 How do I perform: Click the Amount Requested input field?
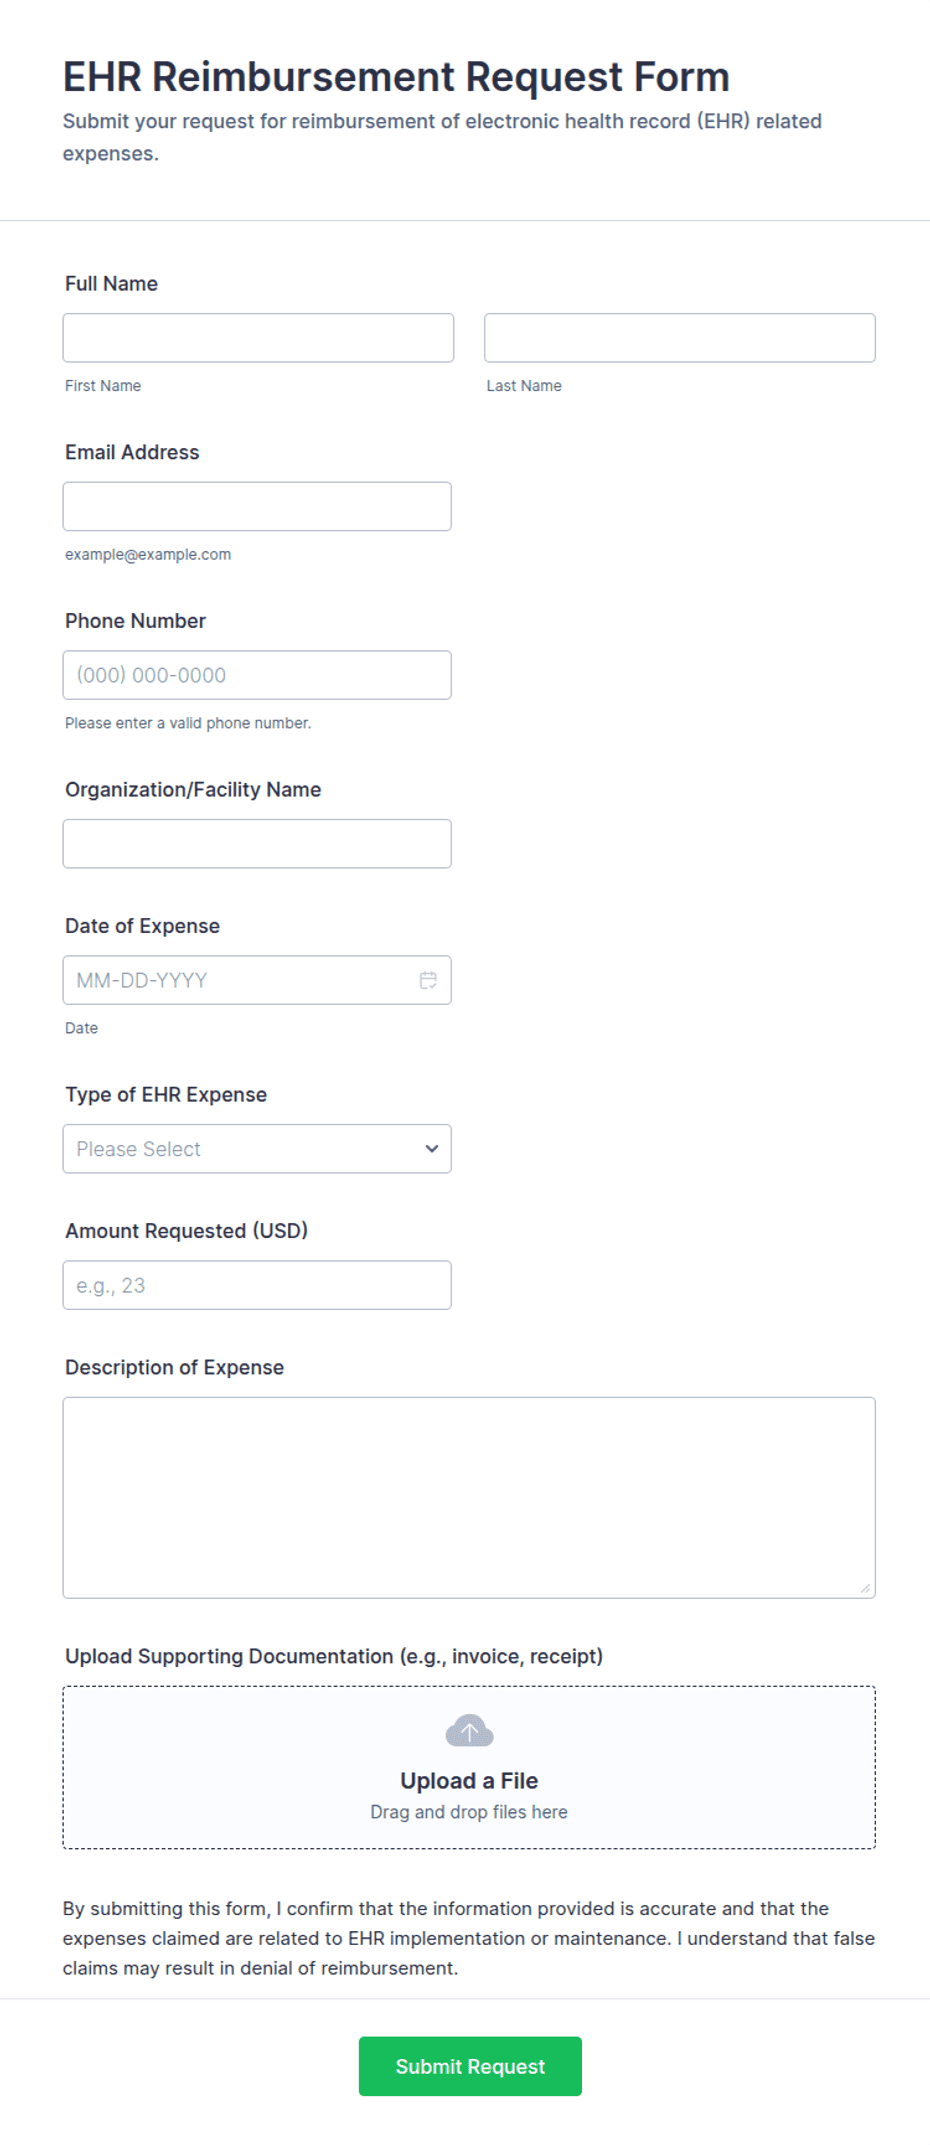coord(257,1285)
